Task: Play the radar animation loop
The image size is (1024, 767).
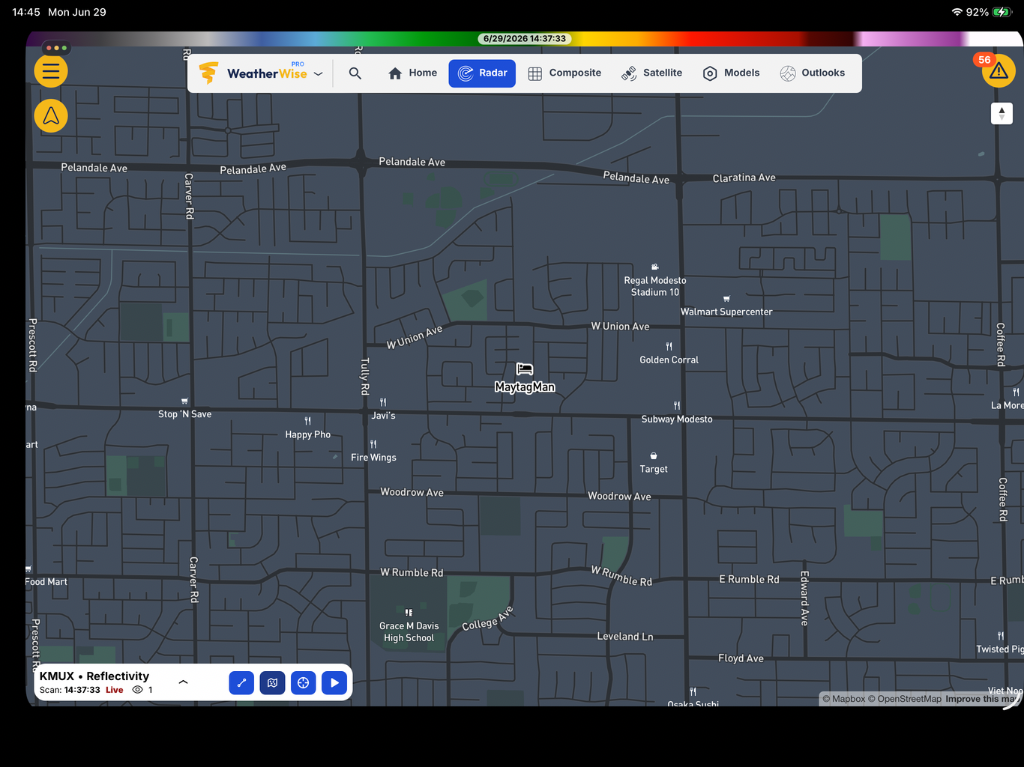Action: pos(334,683)
